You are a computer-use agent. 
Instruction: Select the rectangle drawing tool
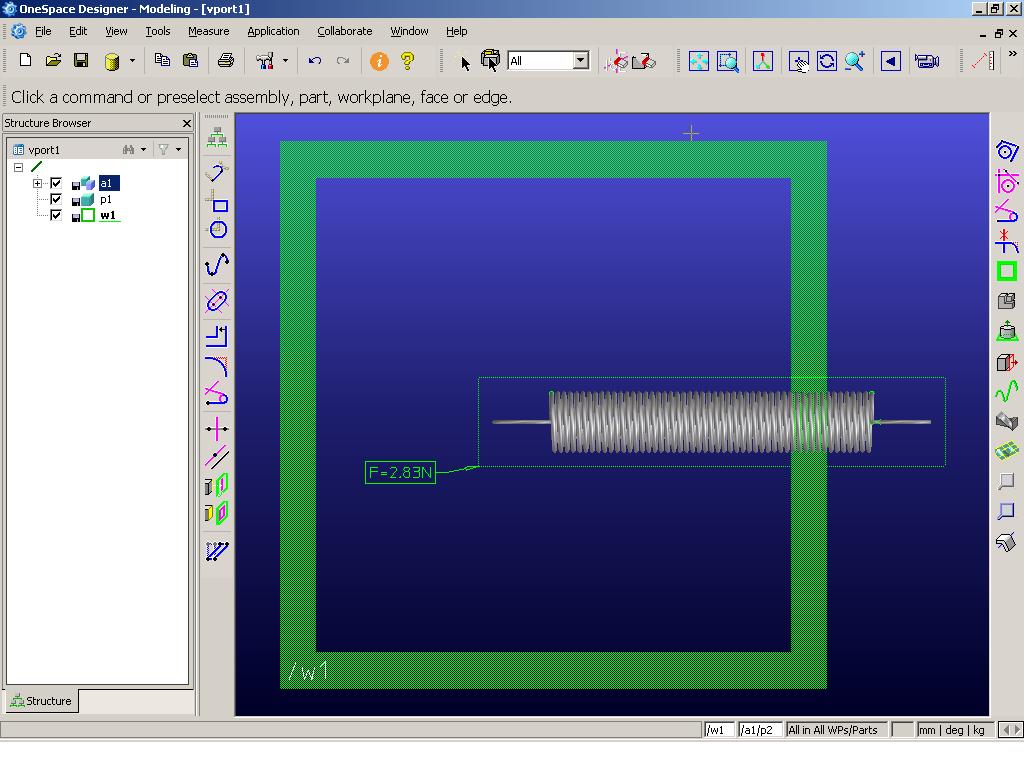pyautogui.click(x=217, y=201)
